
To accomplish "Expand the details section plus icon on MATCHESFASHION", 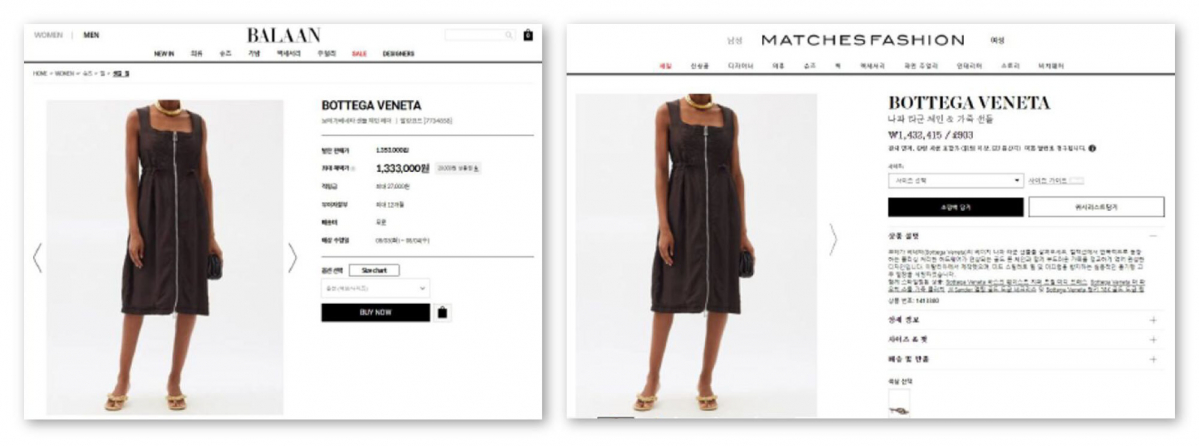I will tap(1153, 320).
